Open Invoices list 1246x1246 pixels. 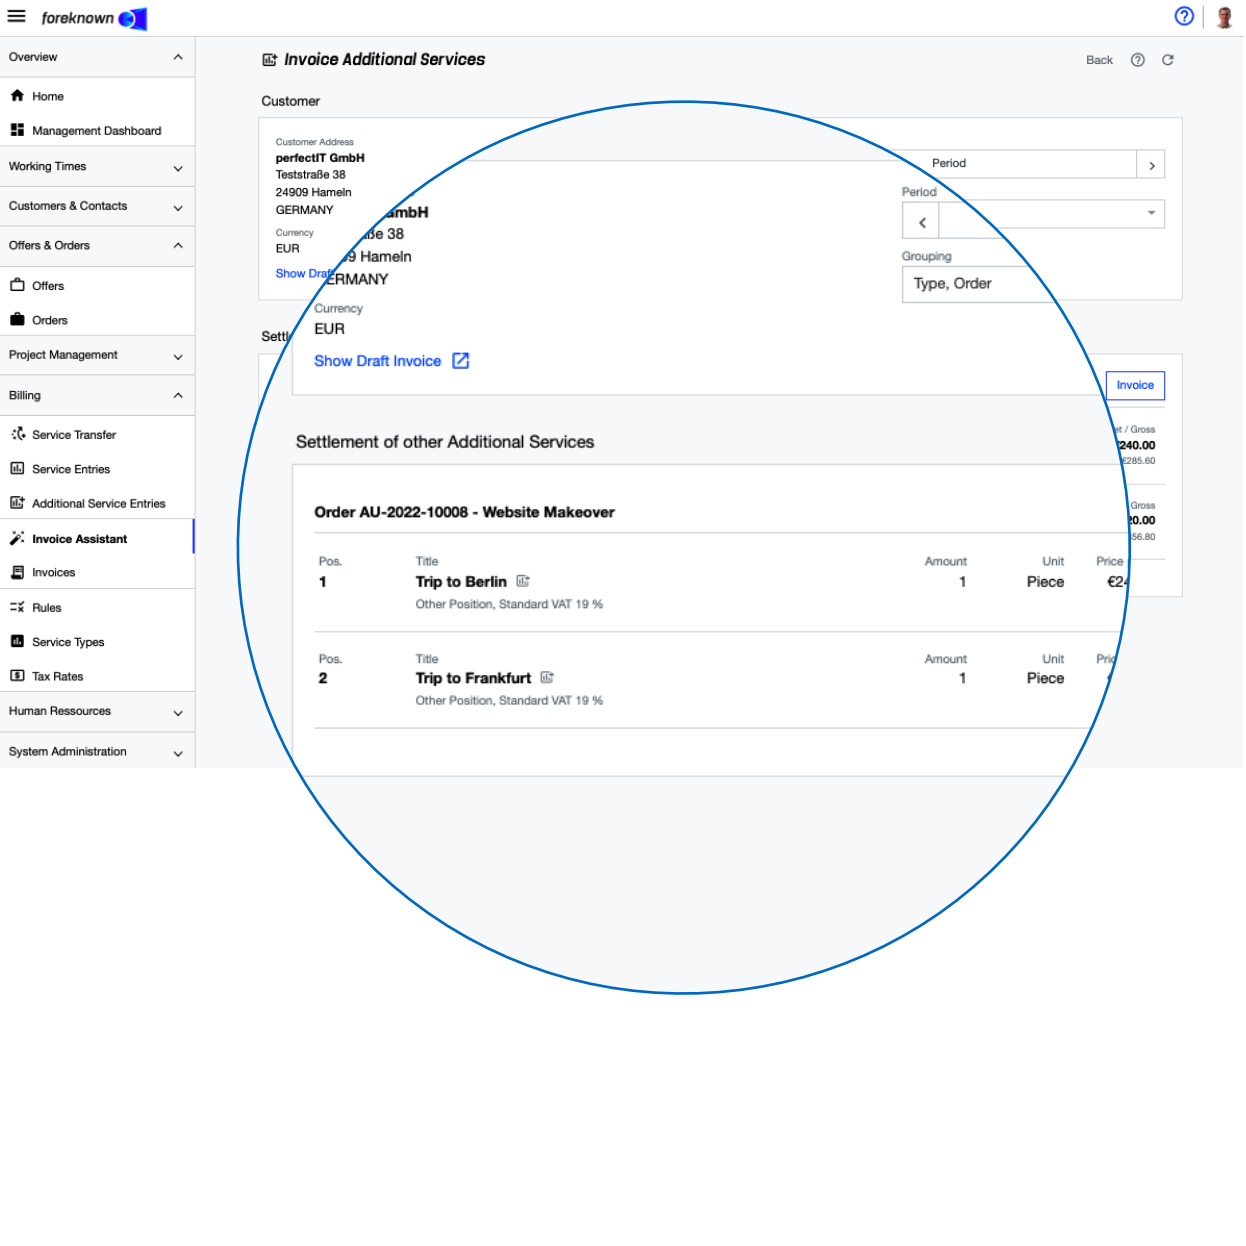[54, 573]
